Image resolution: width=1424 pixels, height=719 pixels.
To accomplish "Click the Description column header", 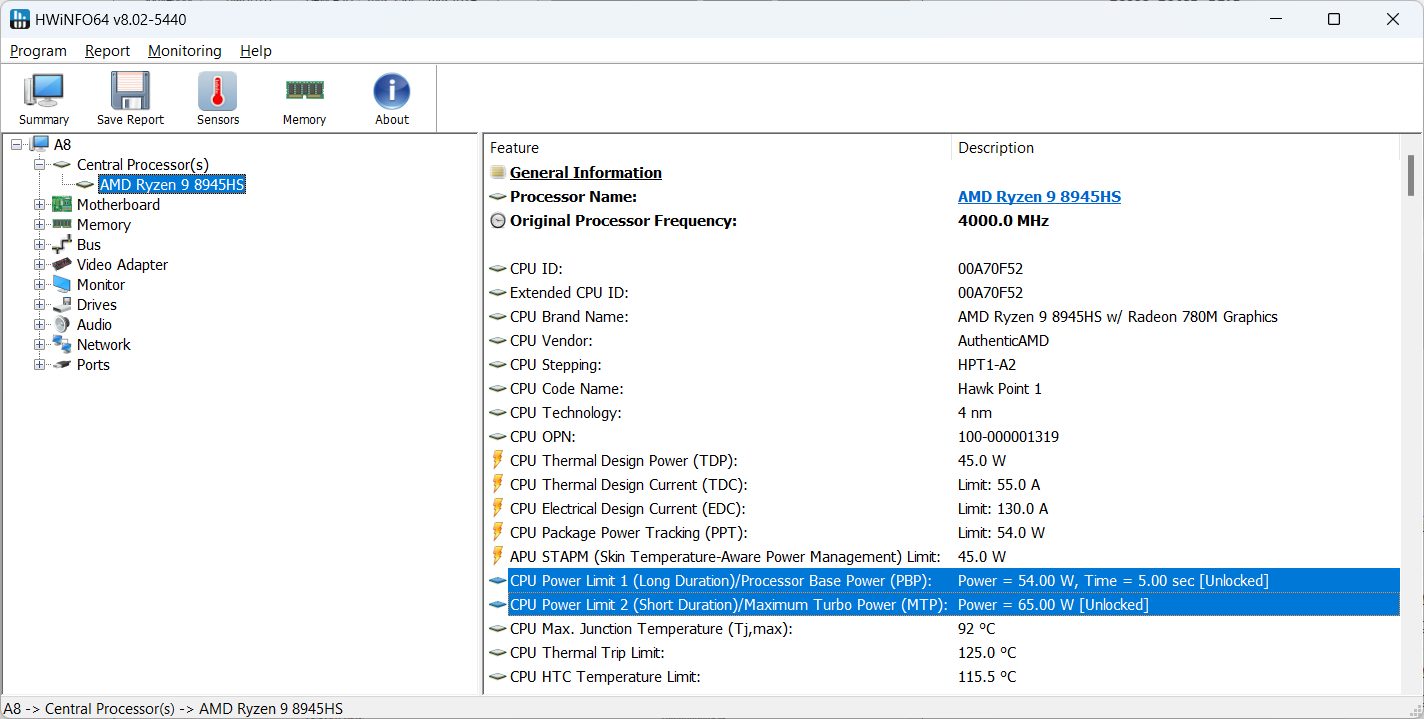I will click(x=1175, y=148).
